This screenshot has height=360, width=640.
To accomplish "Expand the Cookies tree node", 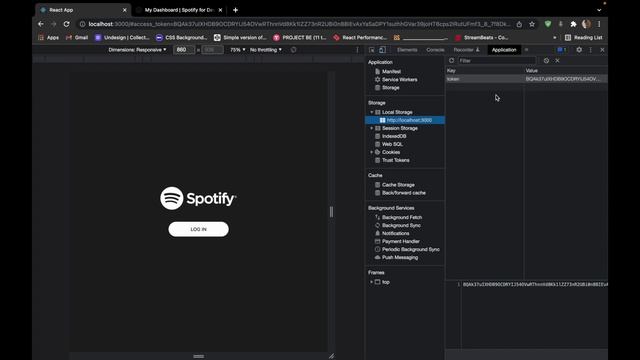I will tap(372, 152).
